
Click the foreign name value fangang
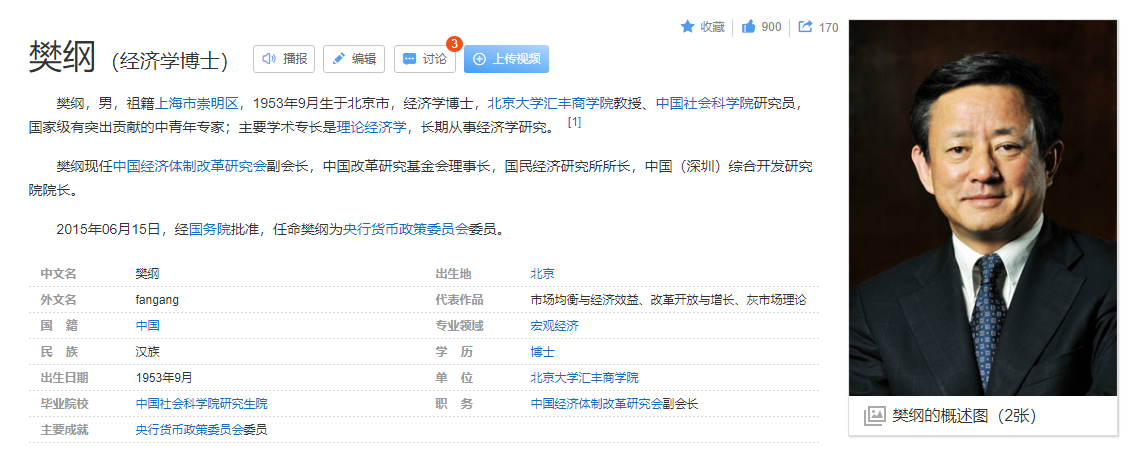coord(157,300)
